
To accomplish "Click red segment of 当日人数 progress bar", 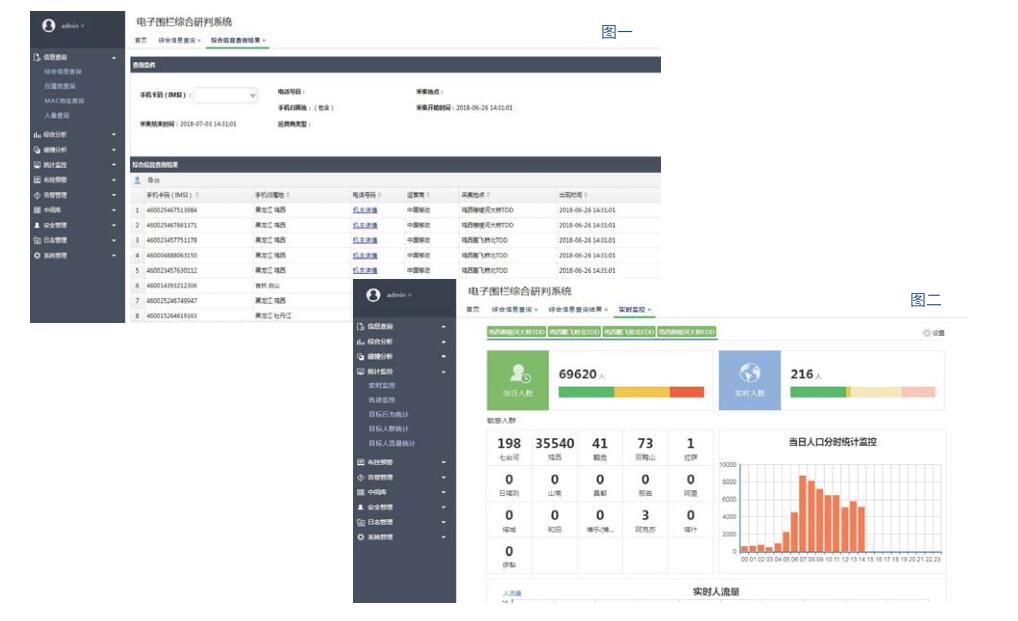I will pos(687,392).
